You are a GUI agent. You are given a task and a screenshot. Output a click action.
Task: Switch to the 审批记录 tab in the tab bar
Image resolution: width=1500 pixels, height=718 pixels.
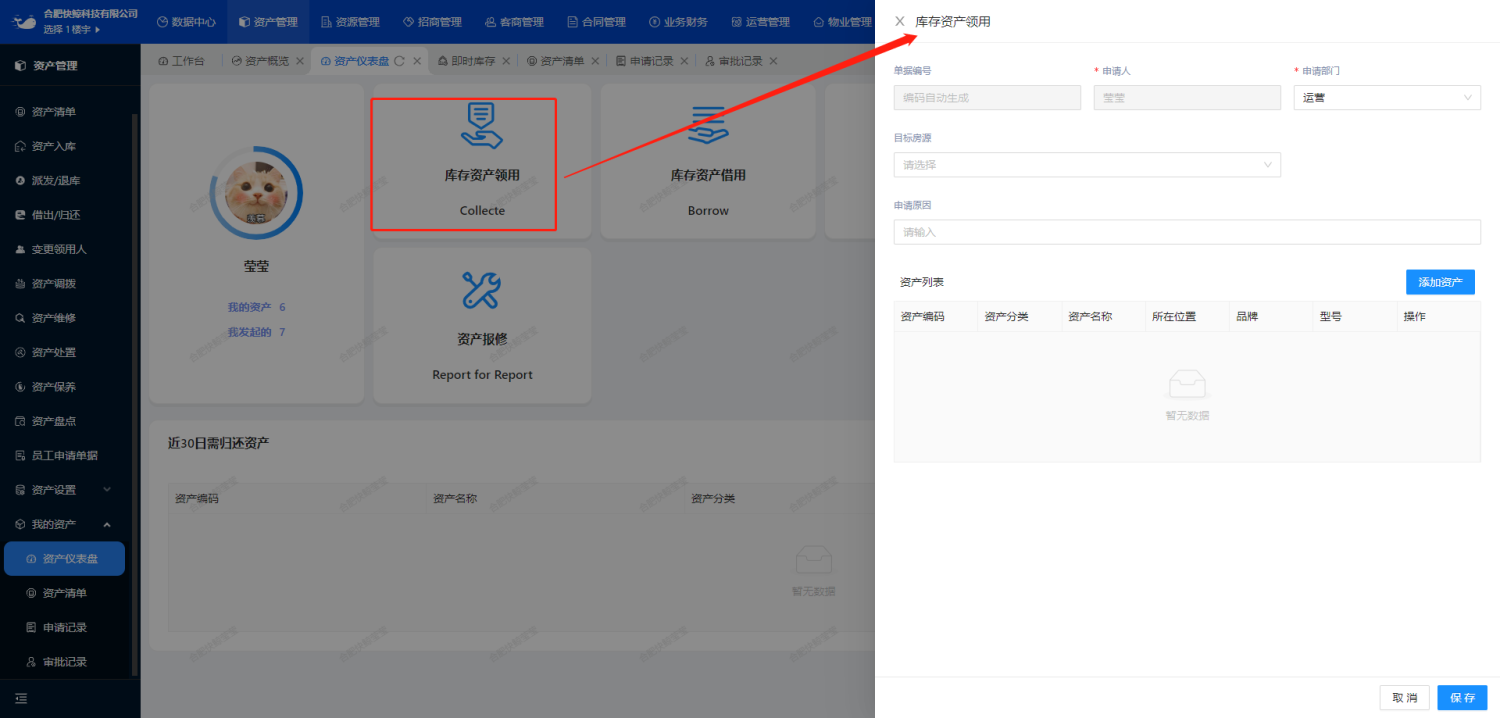[x=734, y=61]
